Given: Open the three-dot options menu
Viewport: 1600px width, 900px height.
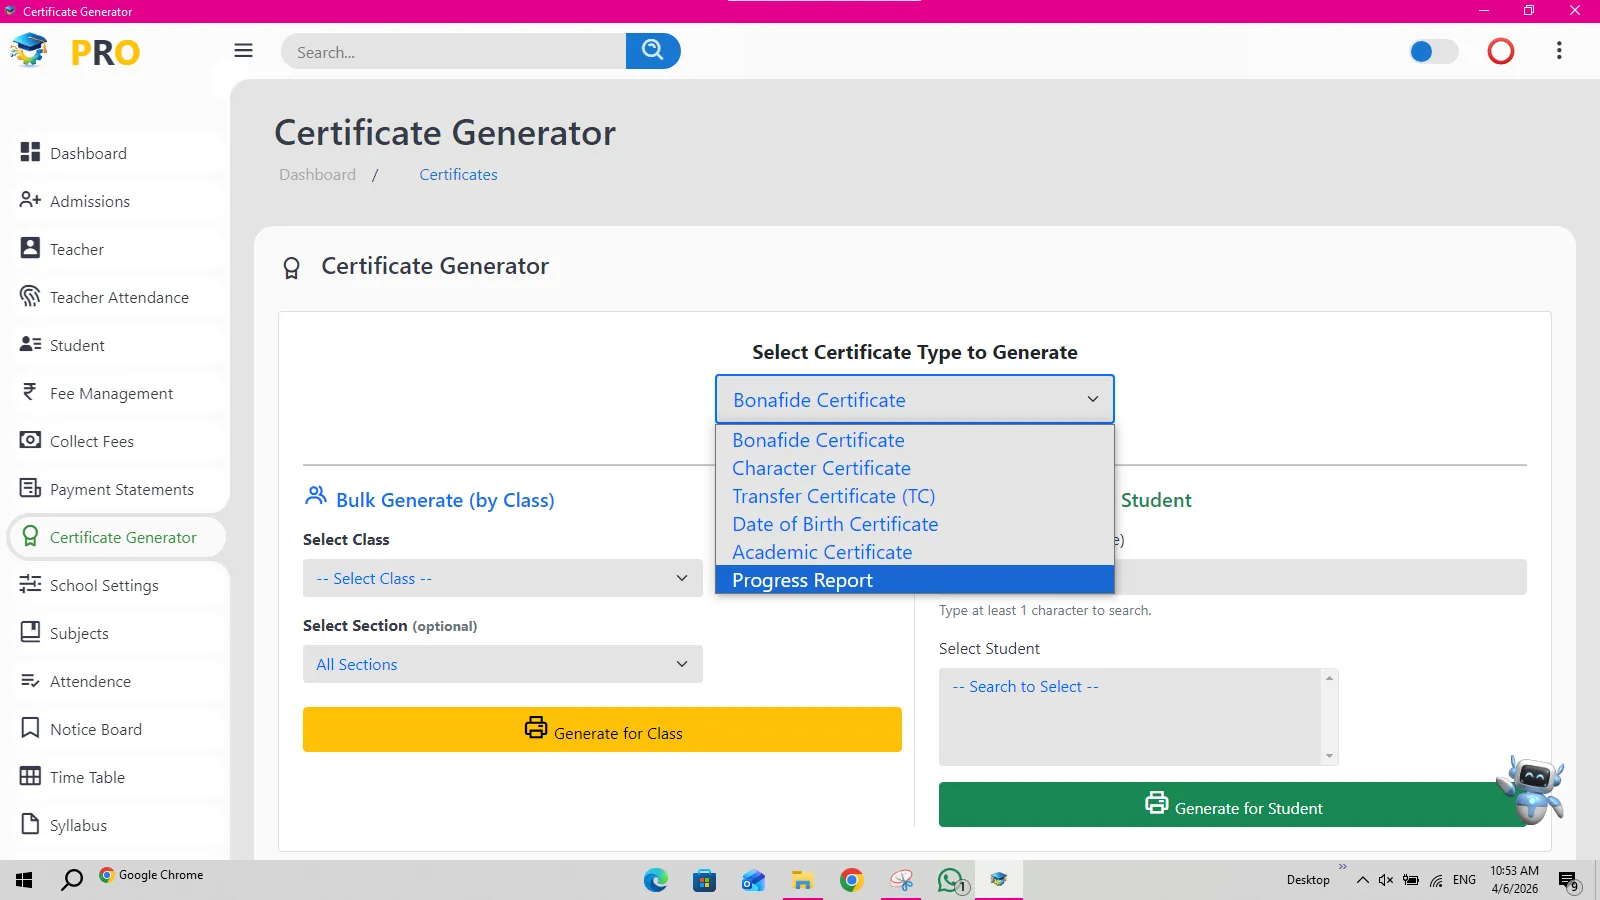Looking at the screenshot, I should pyautogui.click(x=1559, y=51).
